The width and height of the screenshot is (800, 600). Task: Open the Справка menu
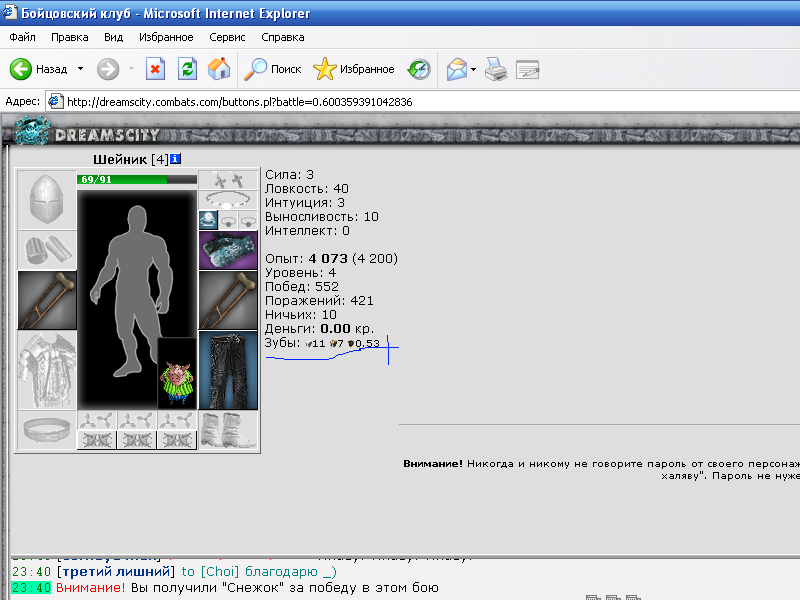coord(283,37)
